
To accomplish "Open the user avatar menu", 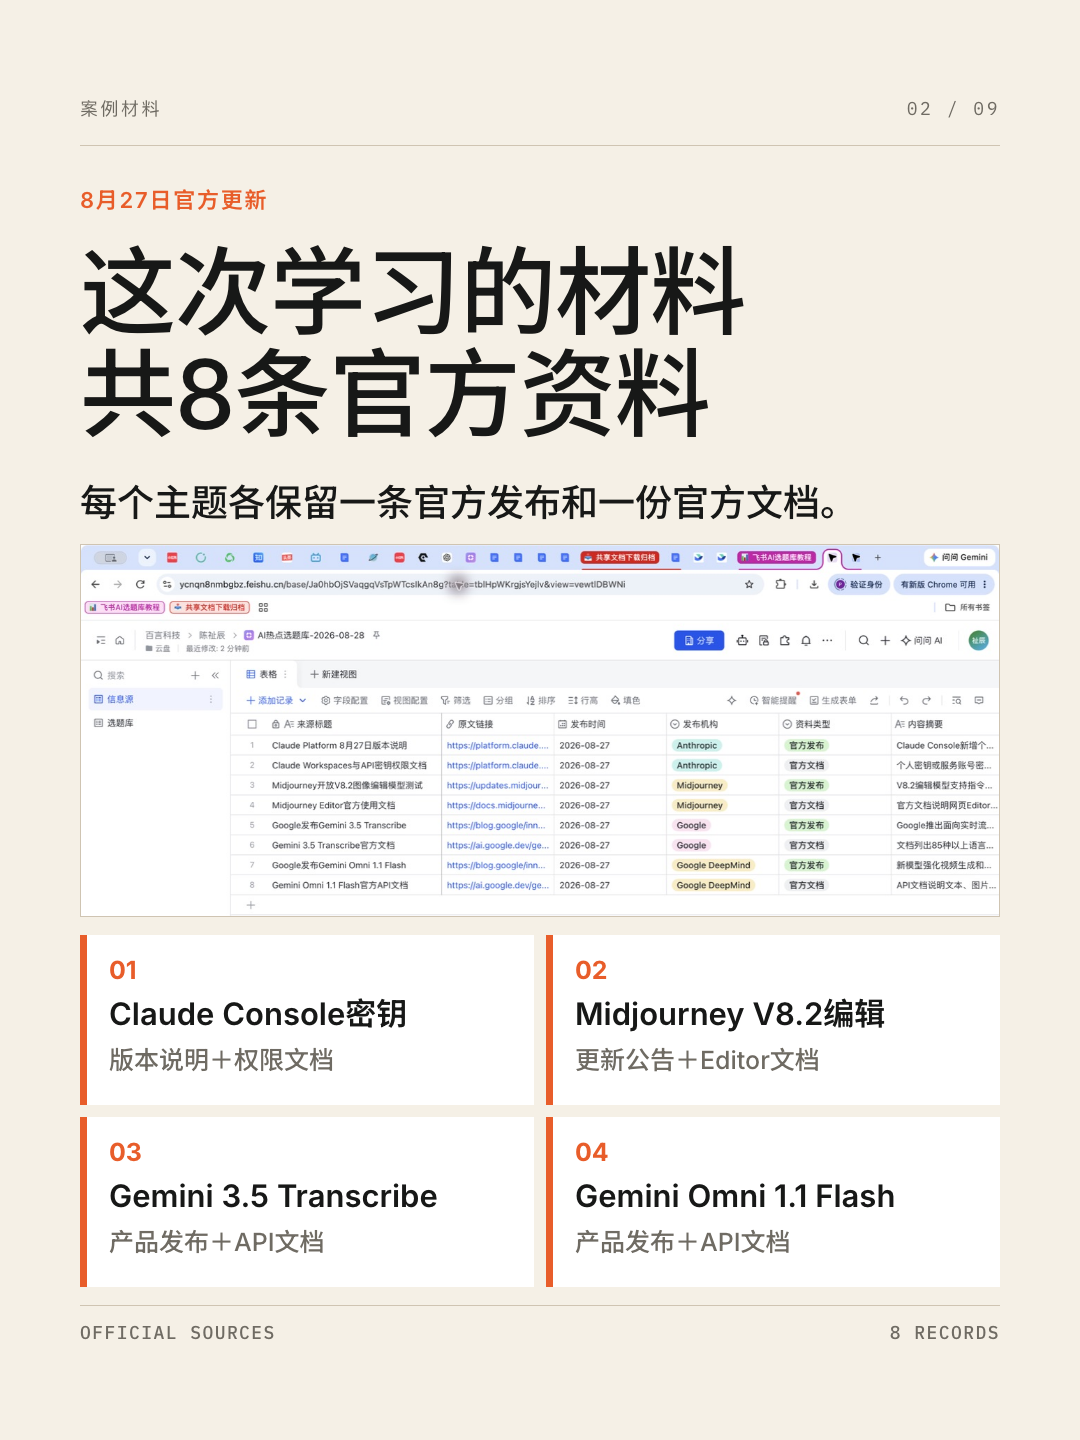I will point(979,640).
